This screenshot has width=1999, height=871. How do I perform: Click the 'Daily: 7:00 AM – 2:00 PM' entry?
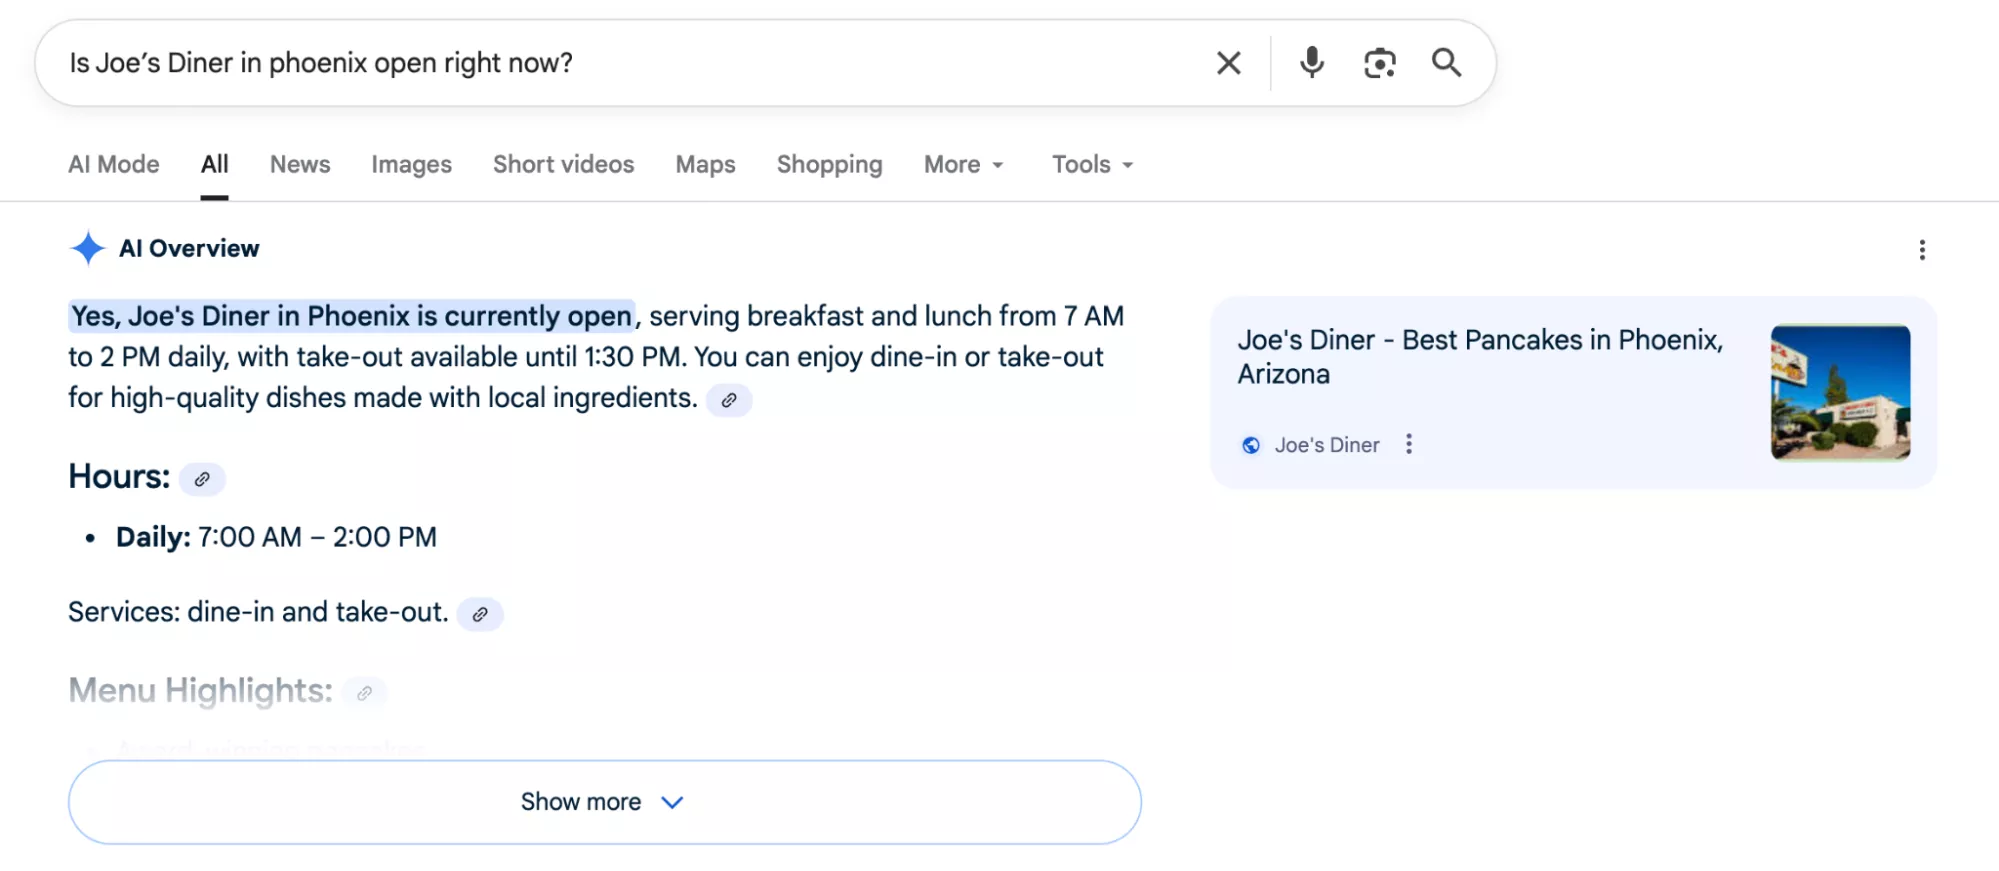point(276,537)
